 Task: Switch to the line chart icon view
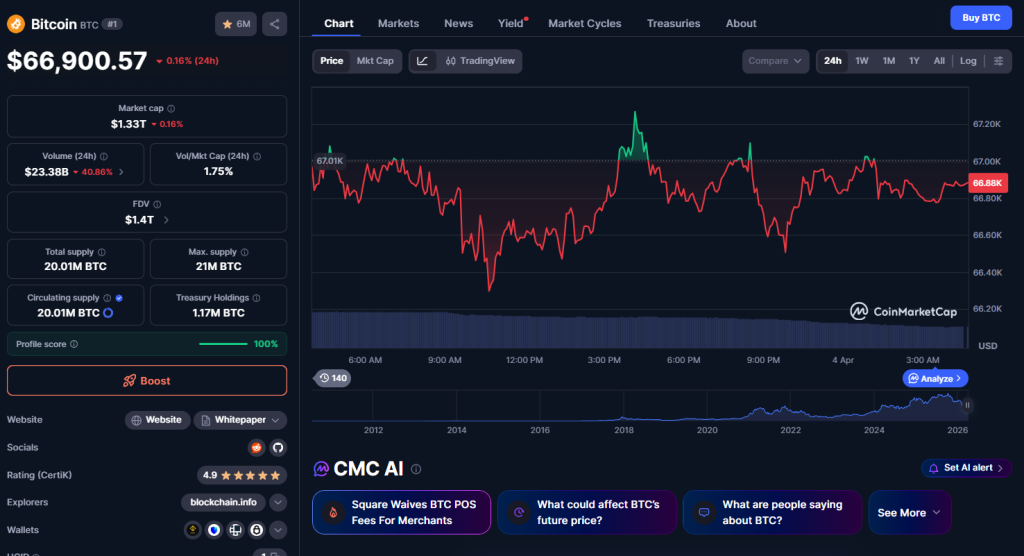point(422,61)
